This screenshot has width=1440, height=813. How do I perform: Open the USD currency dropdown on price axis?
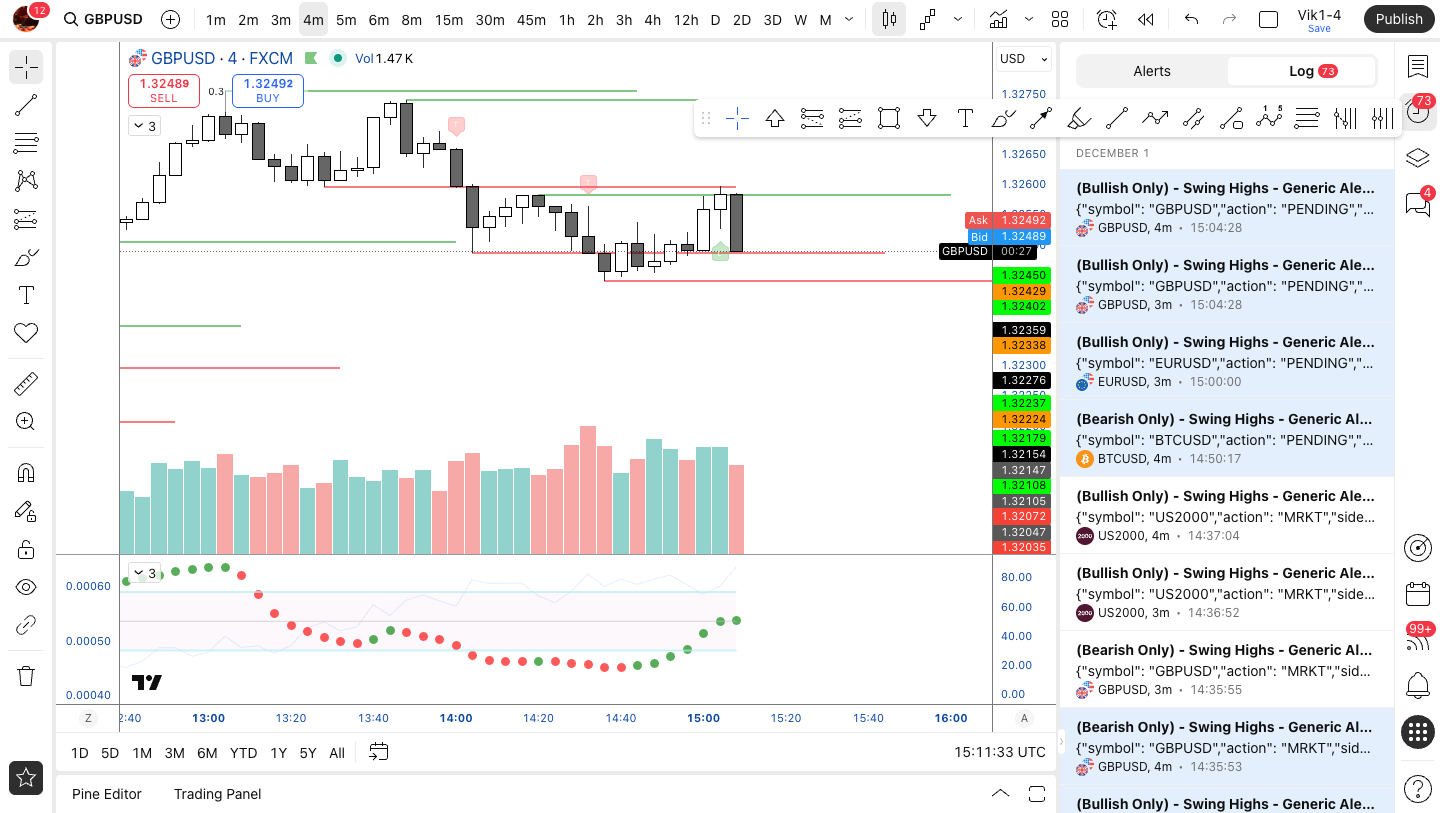[1024, 59]
